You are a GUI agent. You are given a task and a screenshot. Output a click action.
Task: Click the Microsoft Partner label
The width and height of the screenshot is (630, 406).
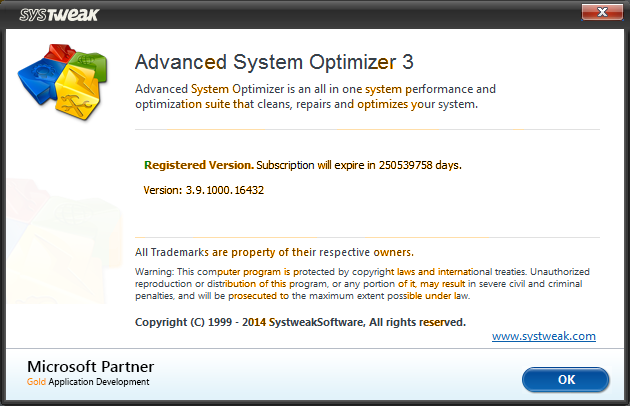[x=90, y=367]
